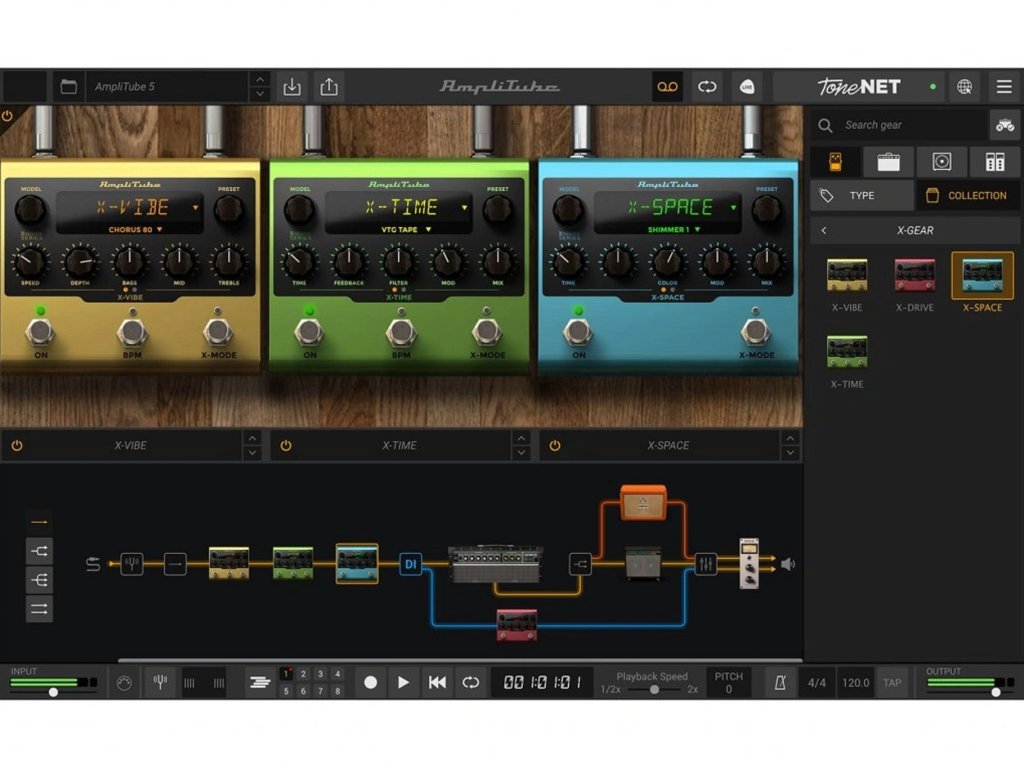
Task: Switch to TYPE view
Action: tap(862, 195)
